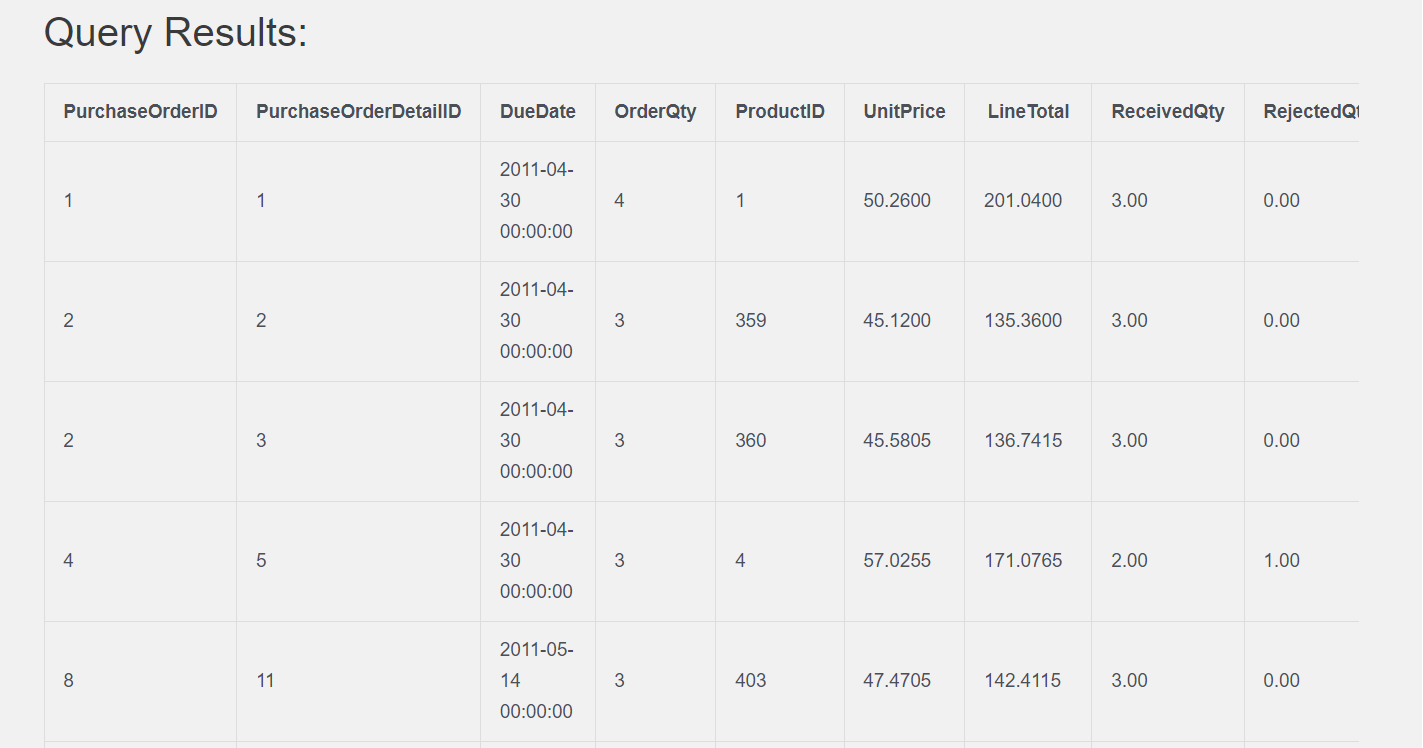Click the LineTotal cell showing 201.0400
1423x748 pixels.
point(1022,201)
